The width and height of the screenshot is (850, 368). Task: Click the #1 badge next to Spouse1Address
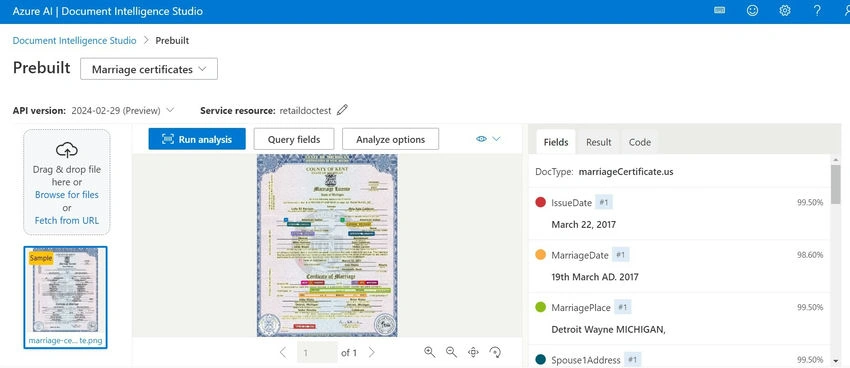(x=632, y=359)
